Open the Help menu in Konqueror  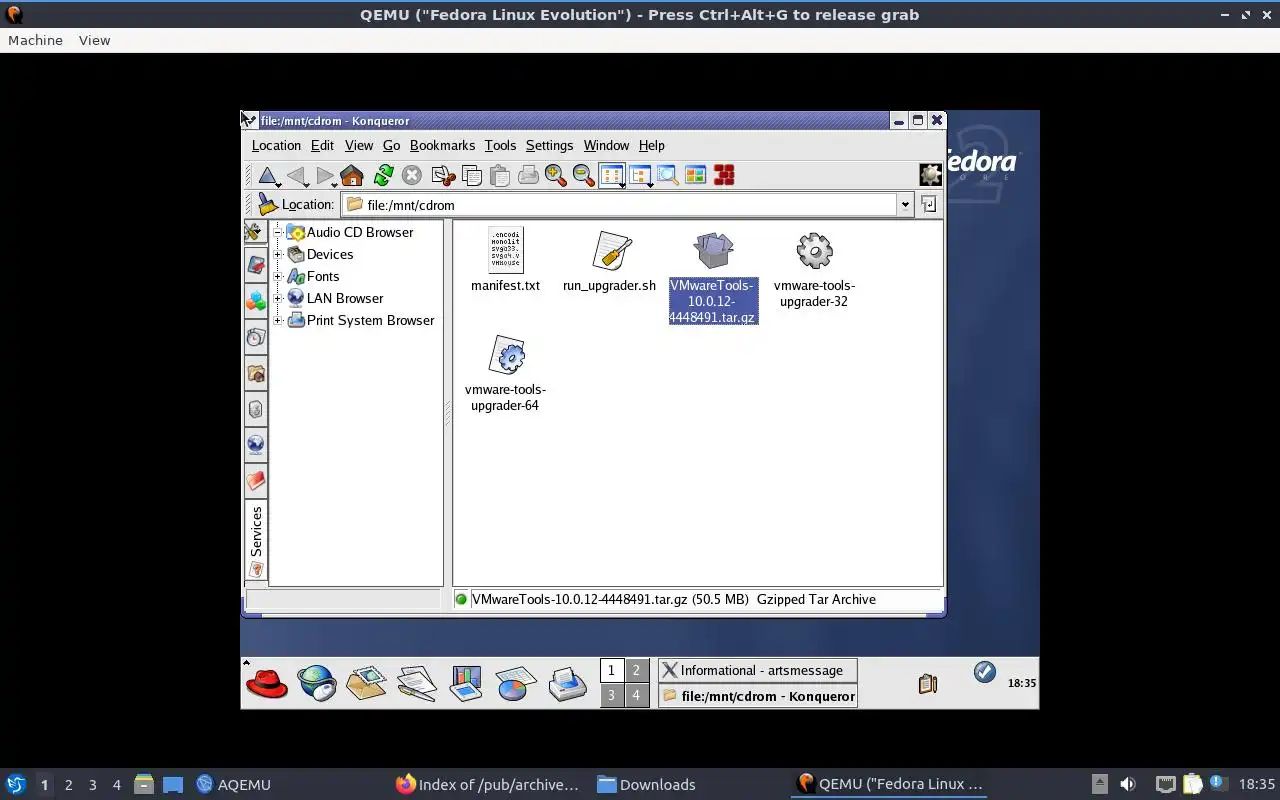[651, 145]
